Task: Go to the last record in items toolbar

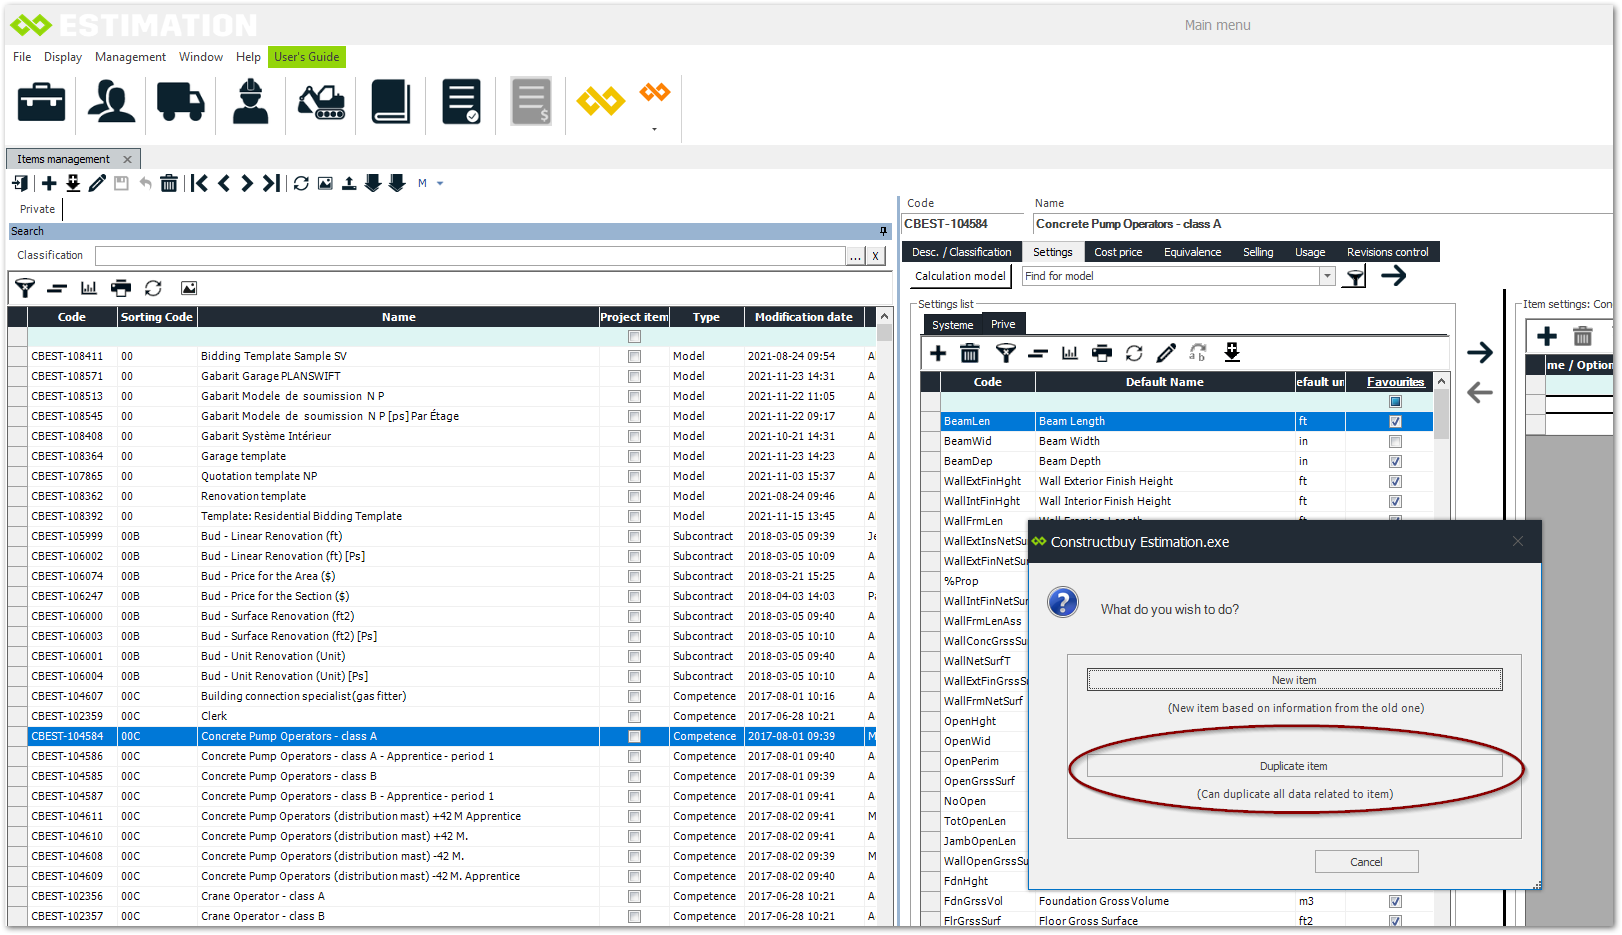Action: pos(271,183)
